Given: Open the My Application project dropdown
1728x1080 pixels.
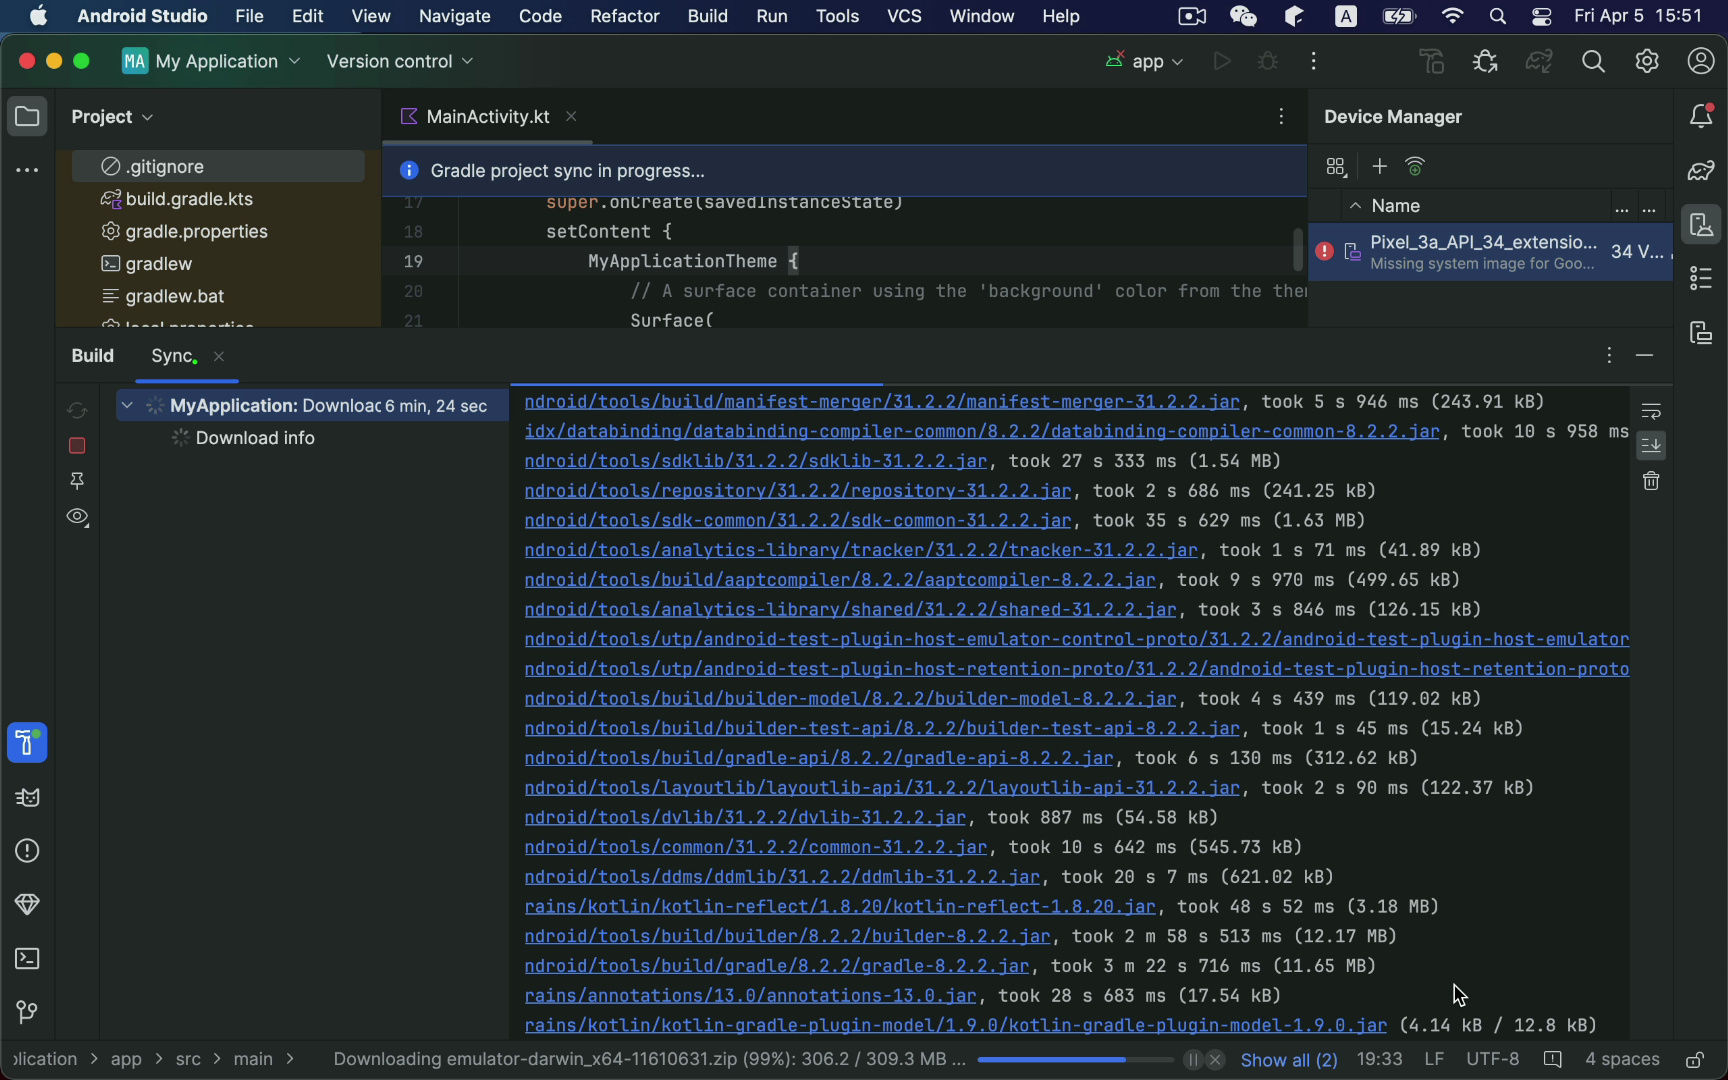Looking at the screenshot, I should coord(212,62).
